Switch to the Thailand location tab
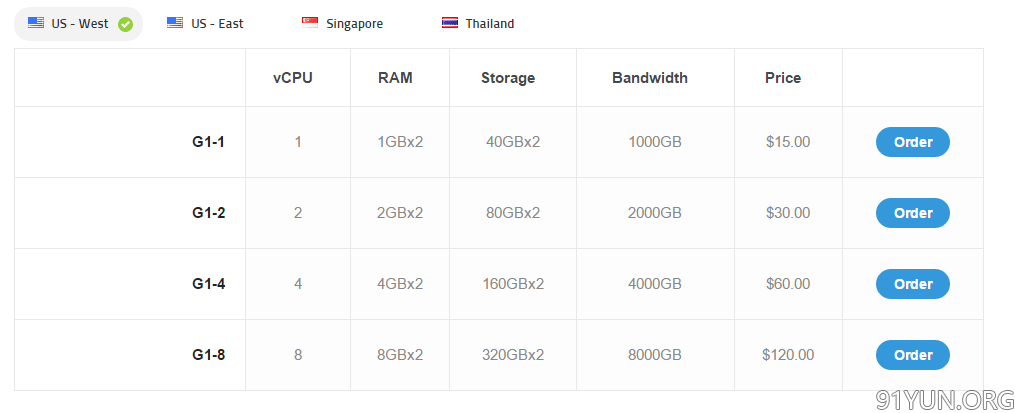The height and width of the screenshot is (413, 1015). [478, 24]
